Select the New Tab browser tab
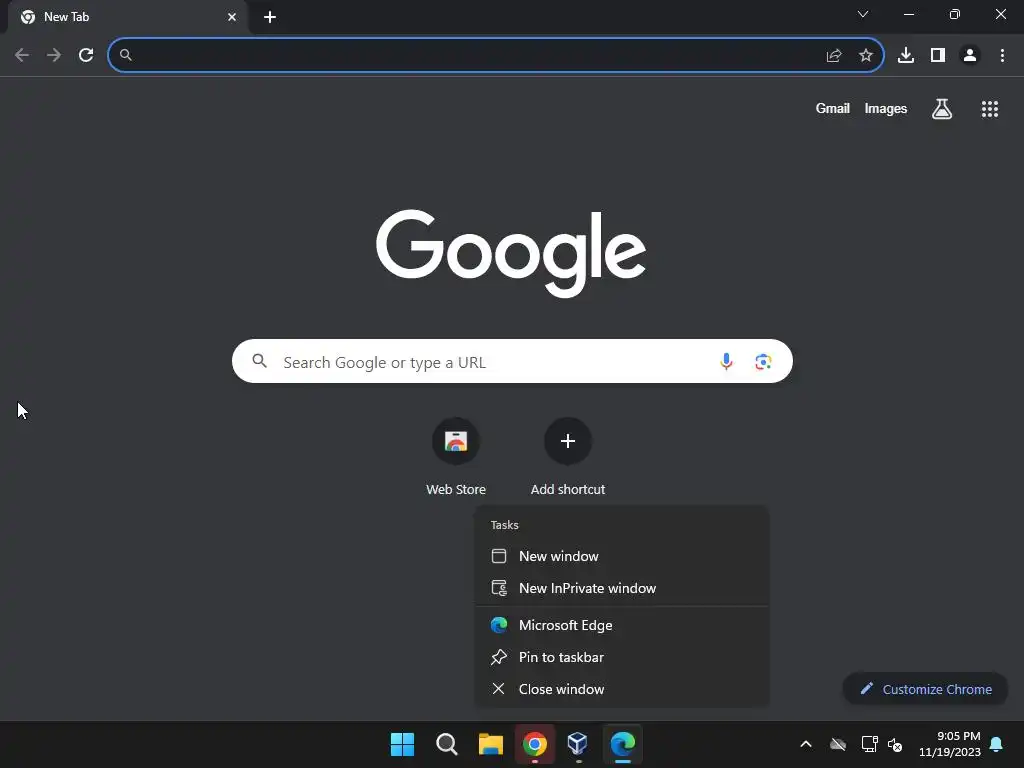 pos(128,17)
